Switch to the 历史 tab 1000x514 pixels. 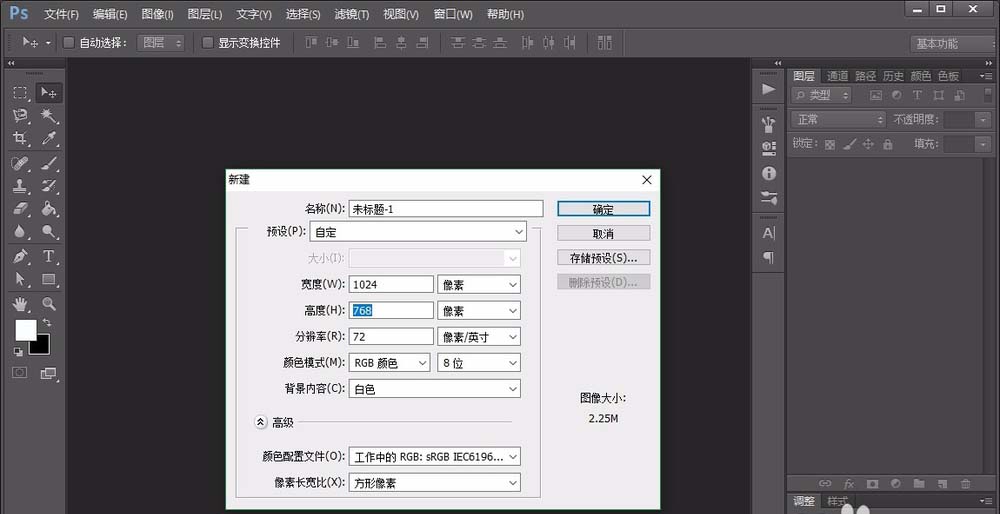click(x=893, y=76)
